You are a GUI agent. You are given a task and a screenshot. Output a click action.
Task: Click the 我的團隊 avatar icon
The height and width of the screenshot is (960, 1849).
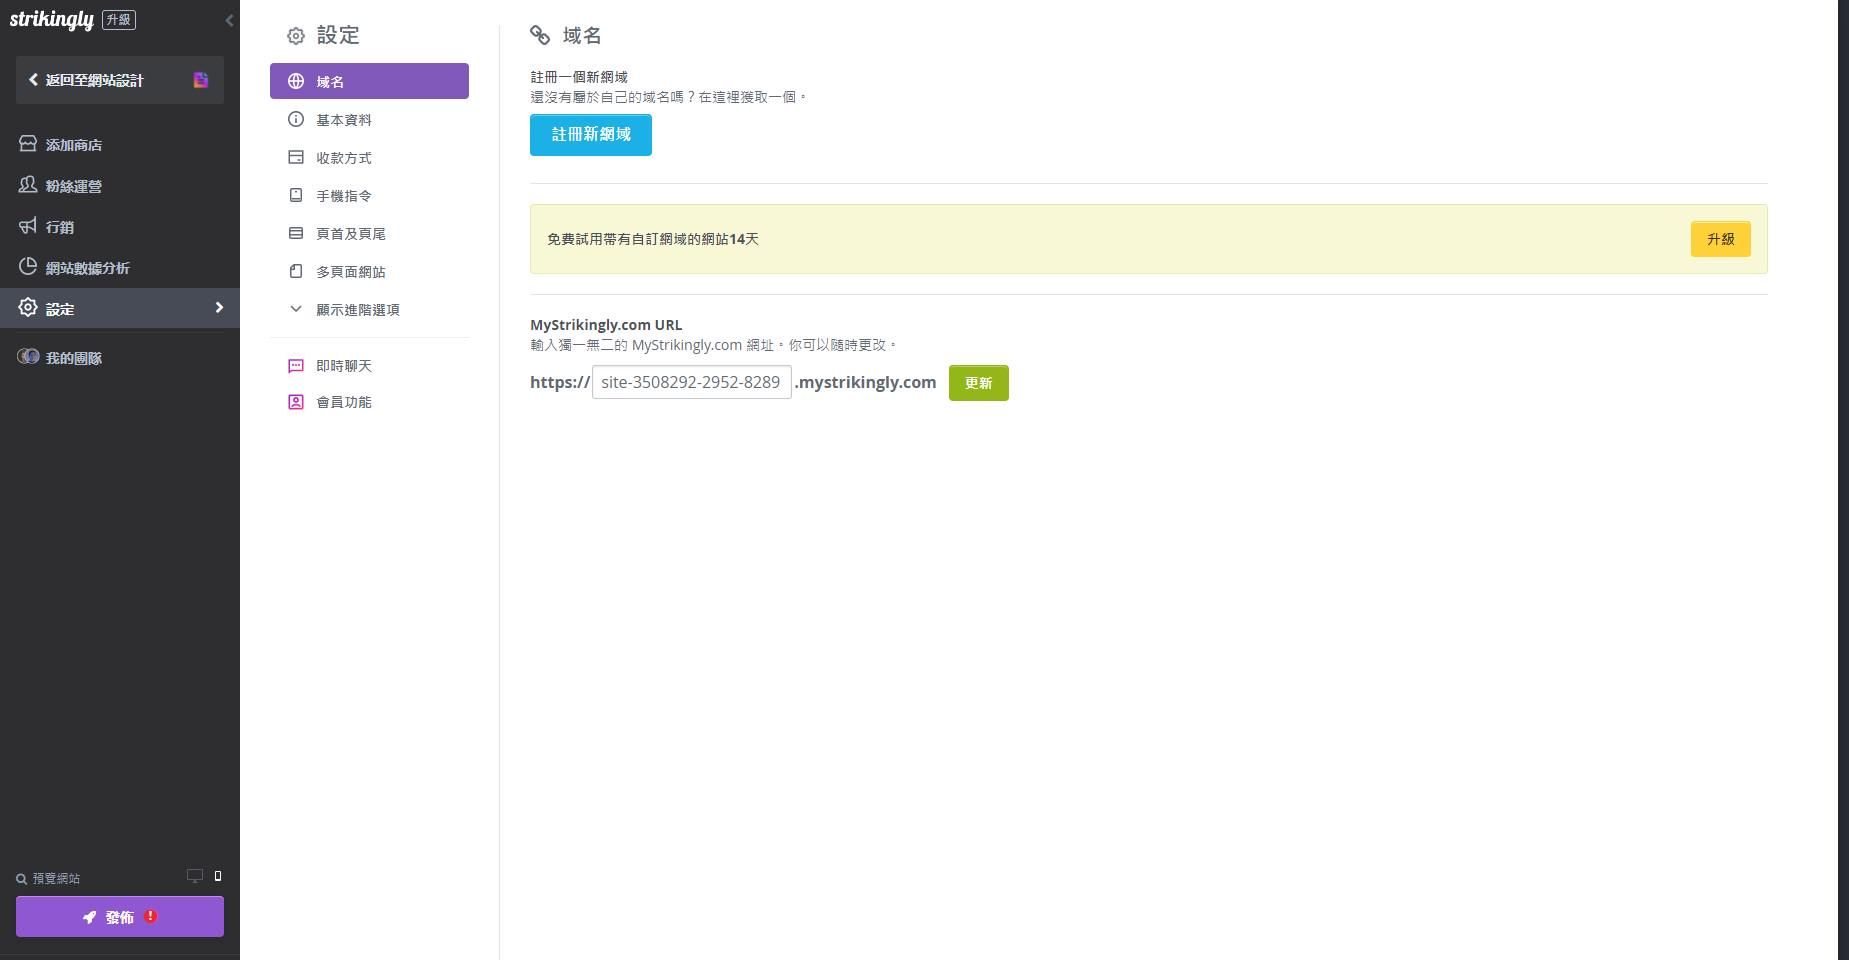28,357
